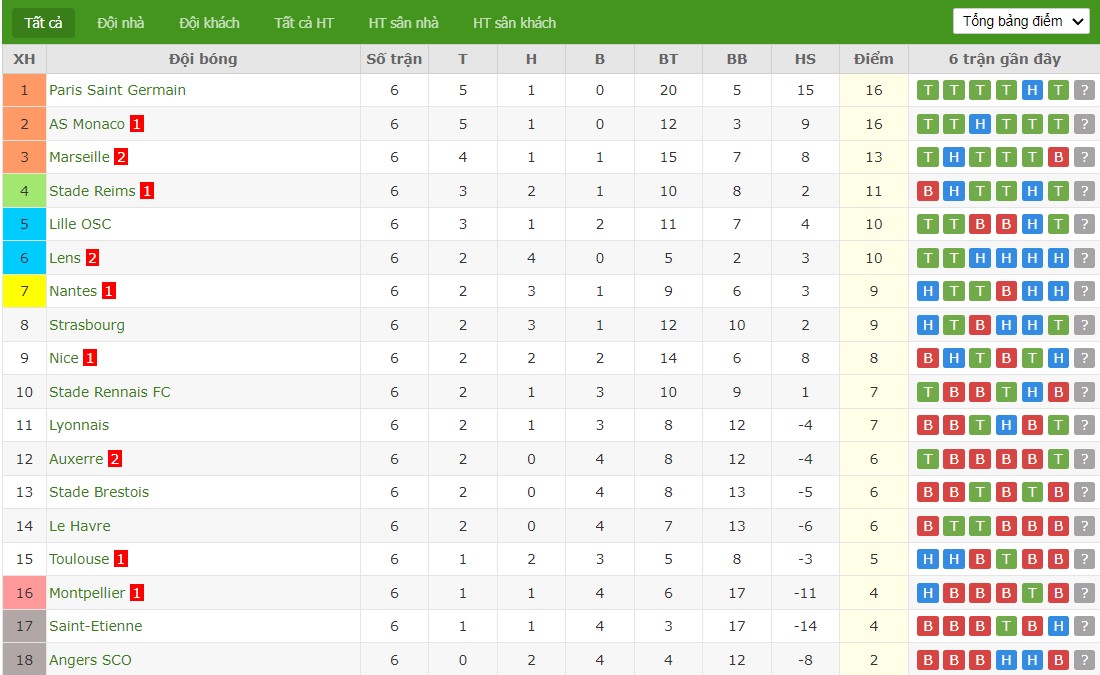
Task: Click the red card badge next to Montpellier
Action: pyautogui.click(x=137, y=593)
